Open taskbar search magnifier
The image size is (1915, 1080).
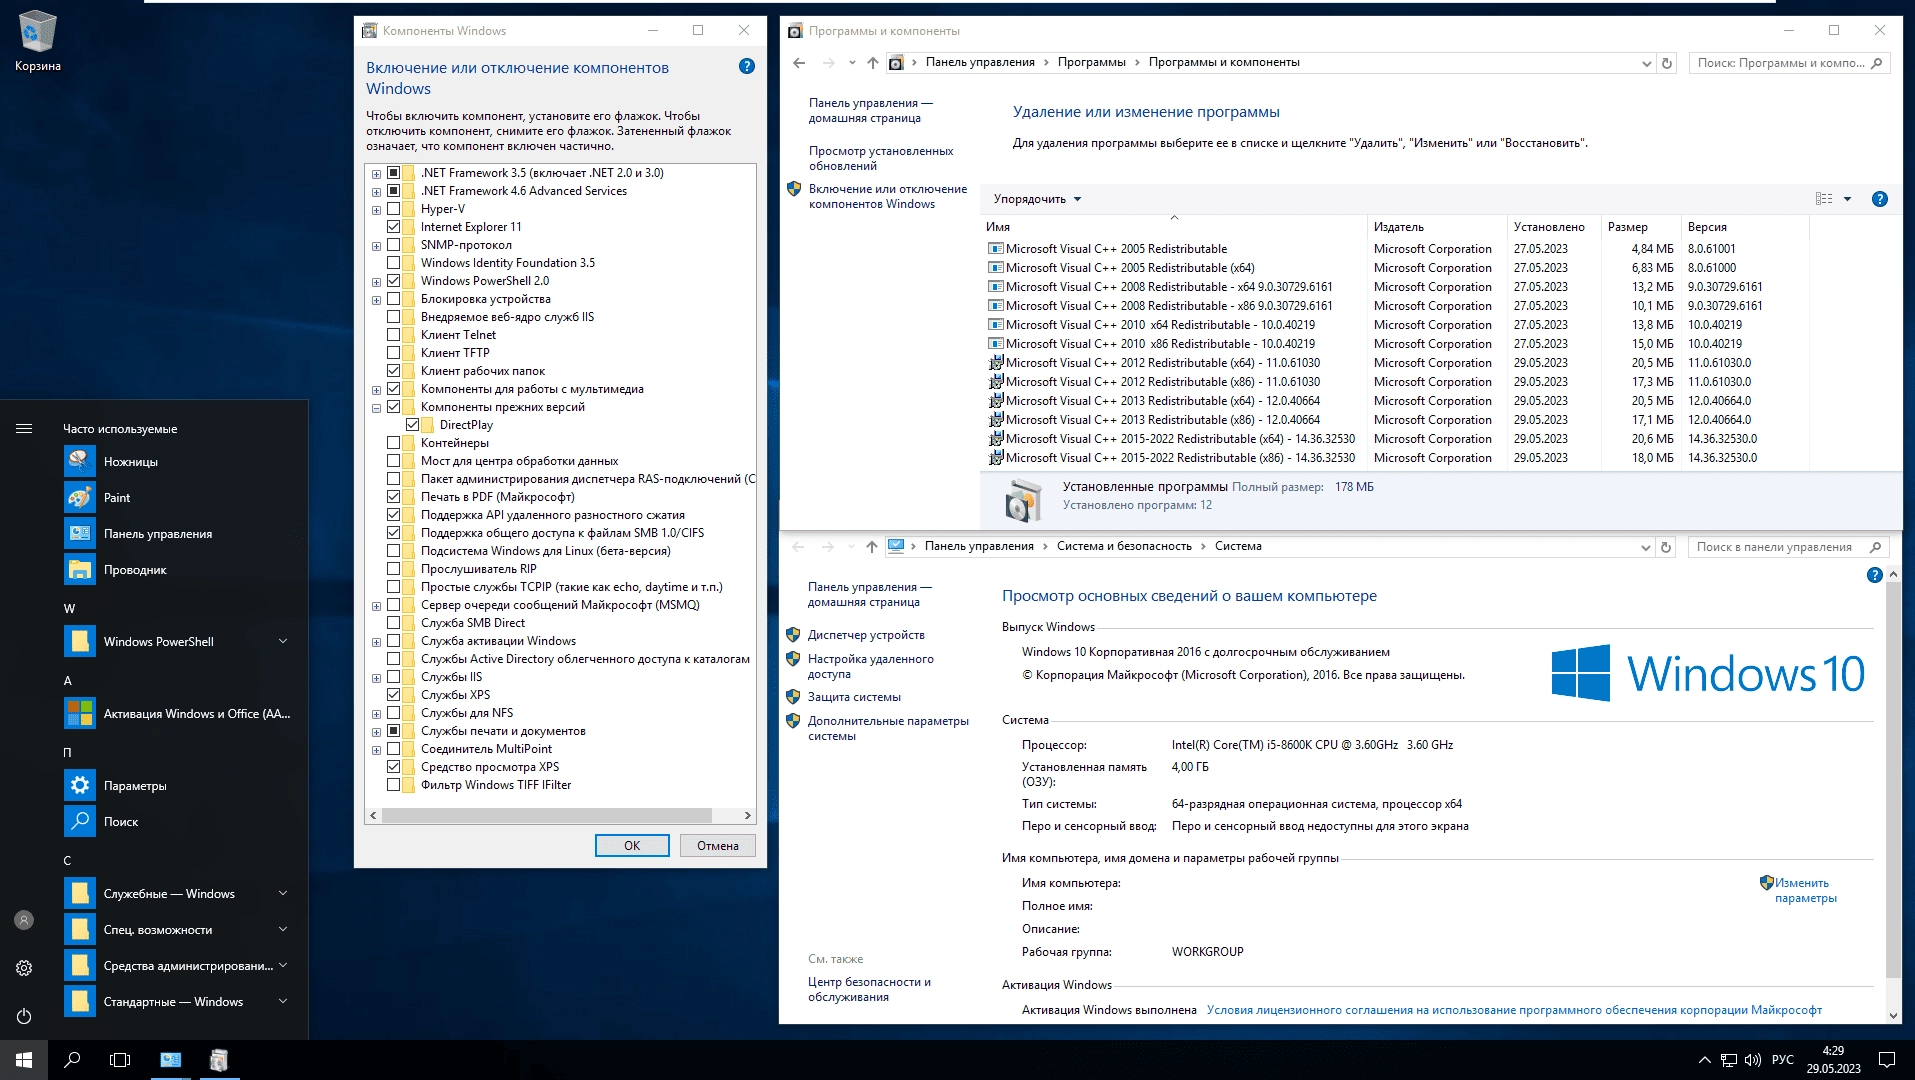(72, 1060)
